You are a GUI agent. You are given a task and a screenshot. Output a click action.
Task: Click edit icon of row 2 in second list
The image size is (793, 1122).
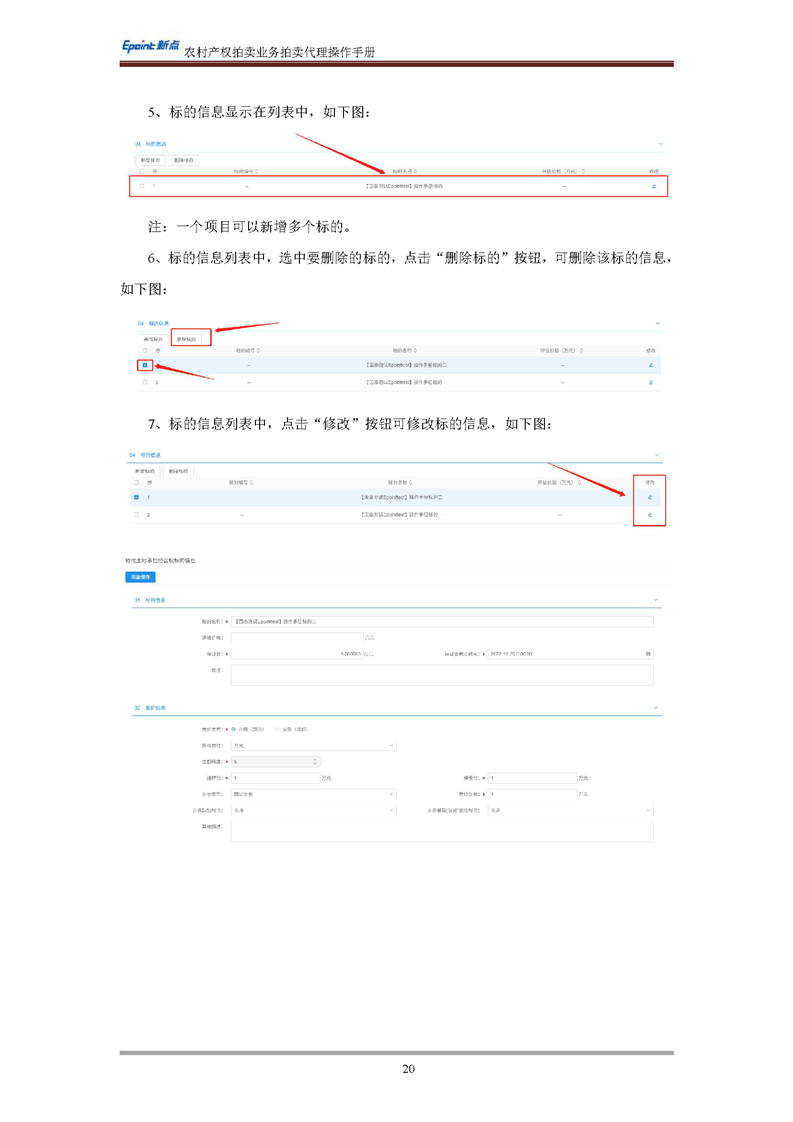(651, 382)
